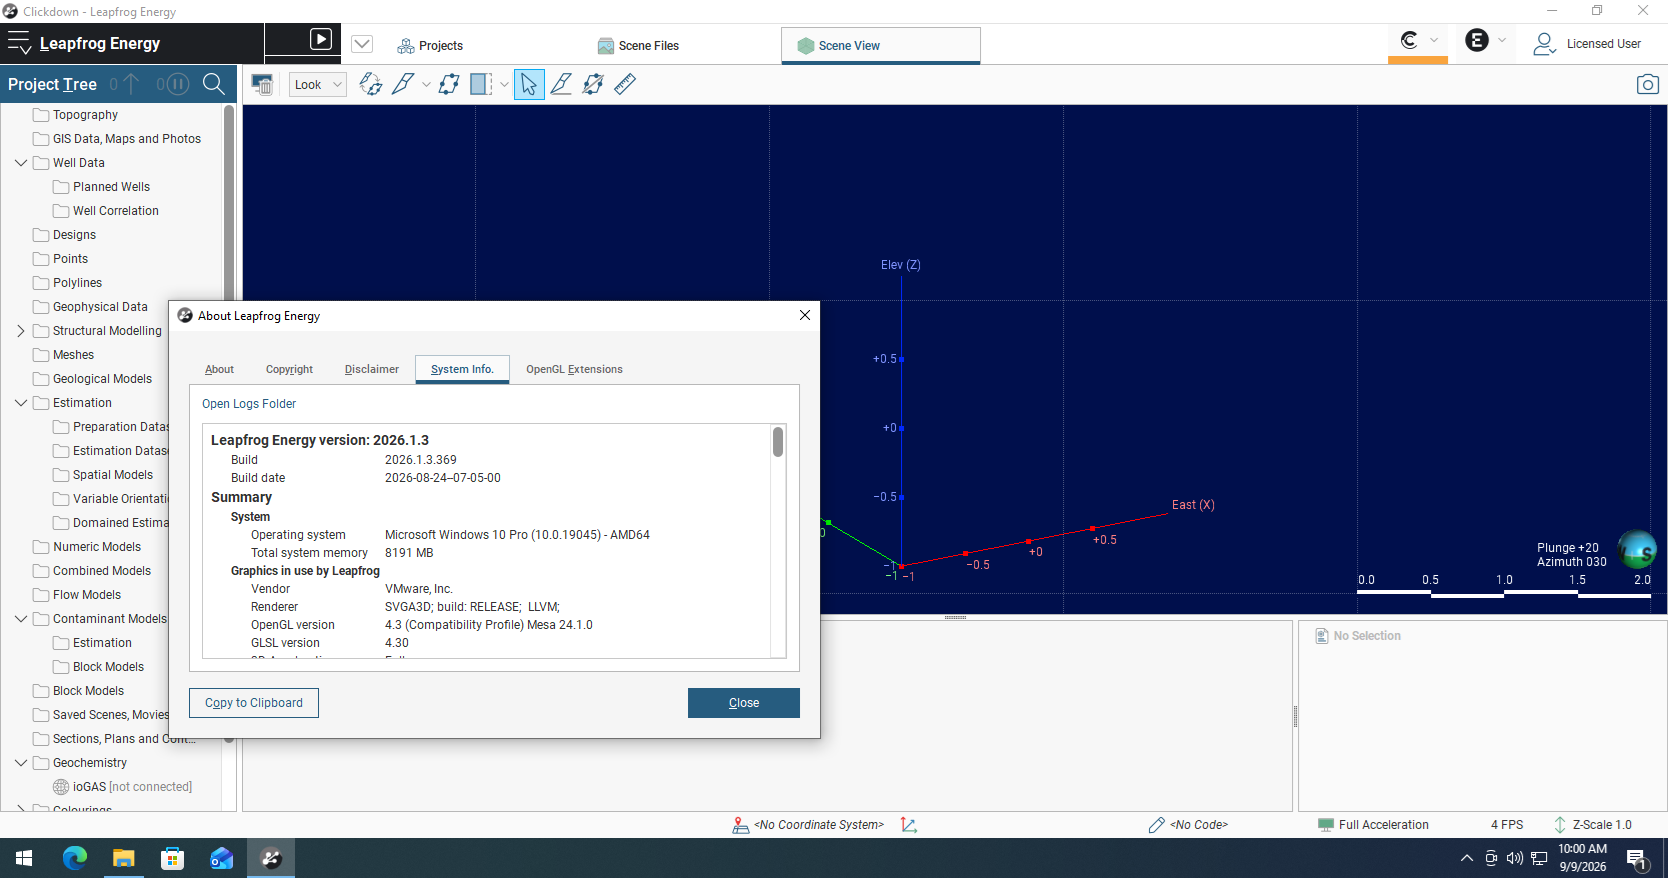The image size is (1668, 878).
Task: Click the camera screenshot icon
Action: 1647,84
